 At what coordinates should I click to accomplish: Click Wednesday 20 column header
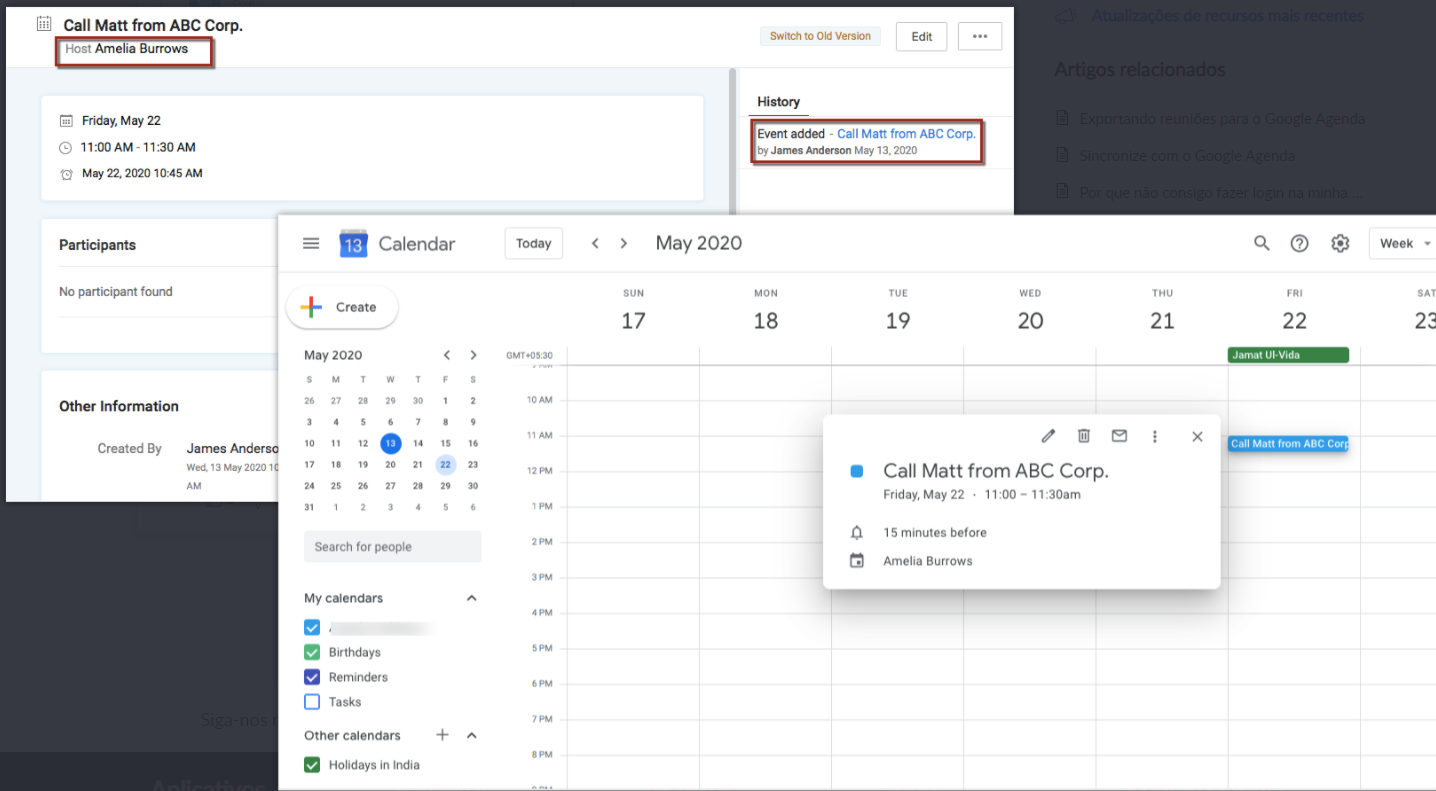1030,312
